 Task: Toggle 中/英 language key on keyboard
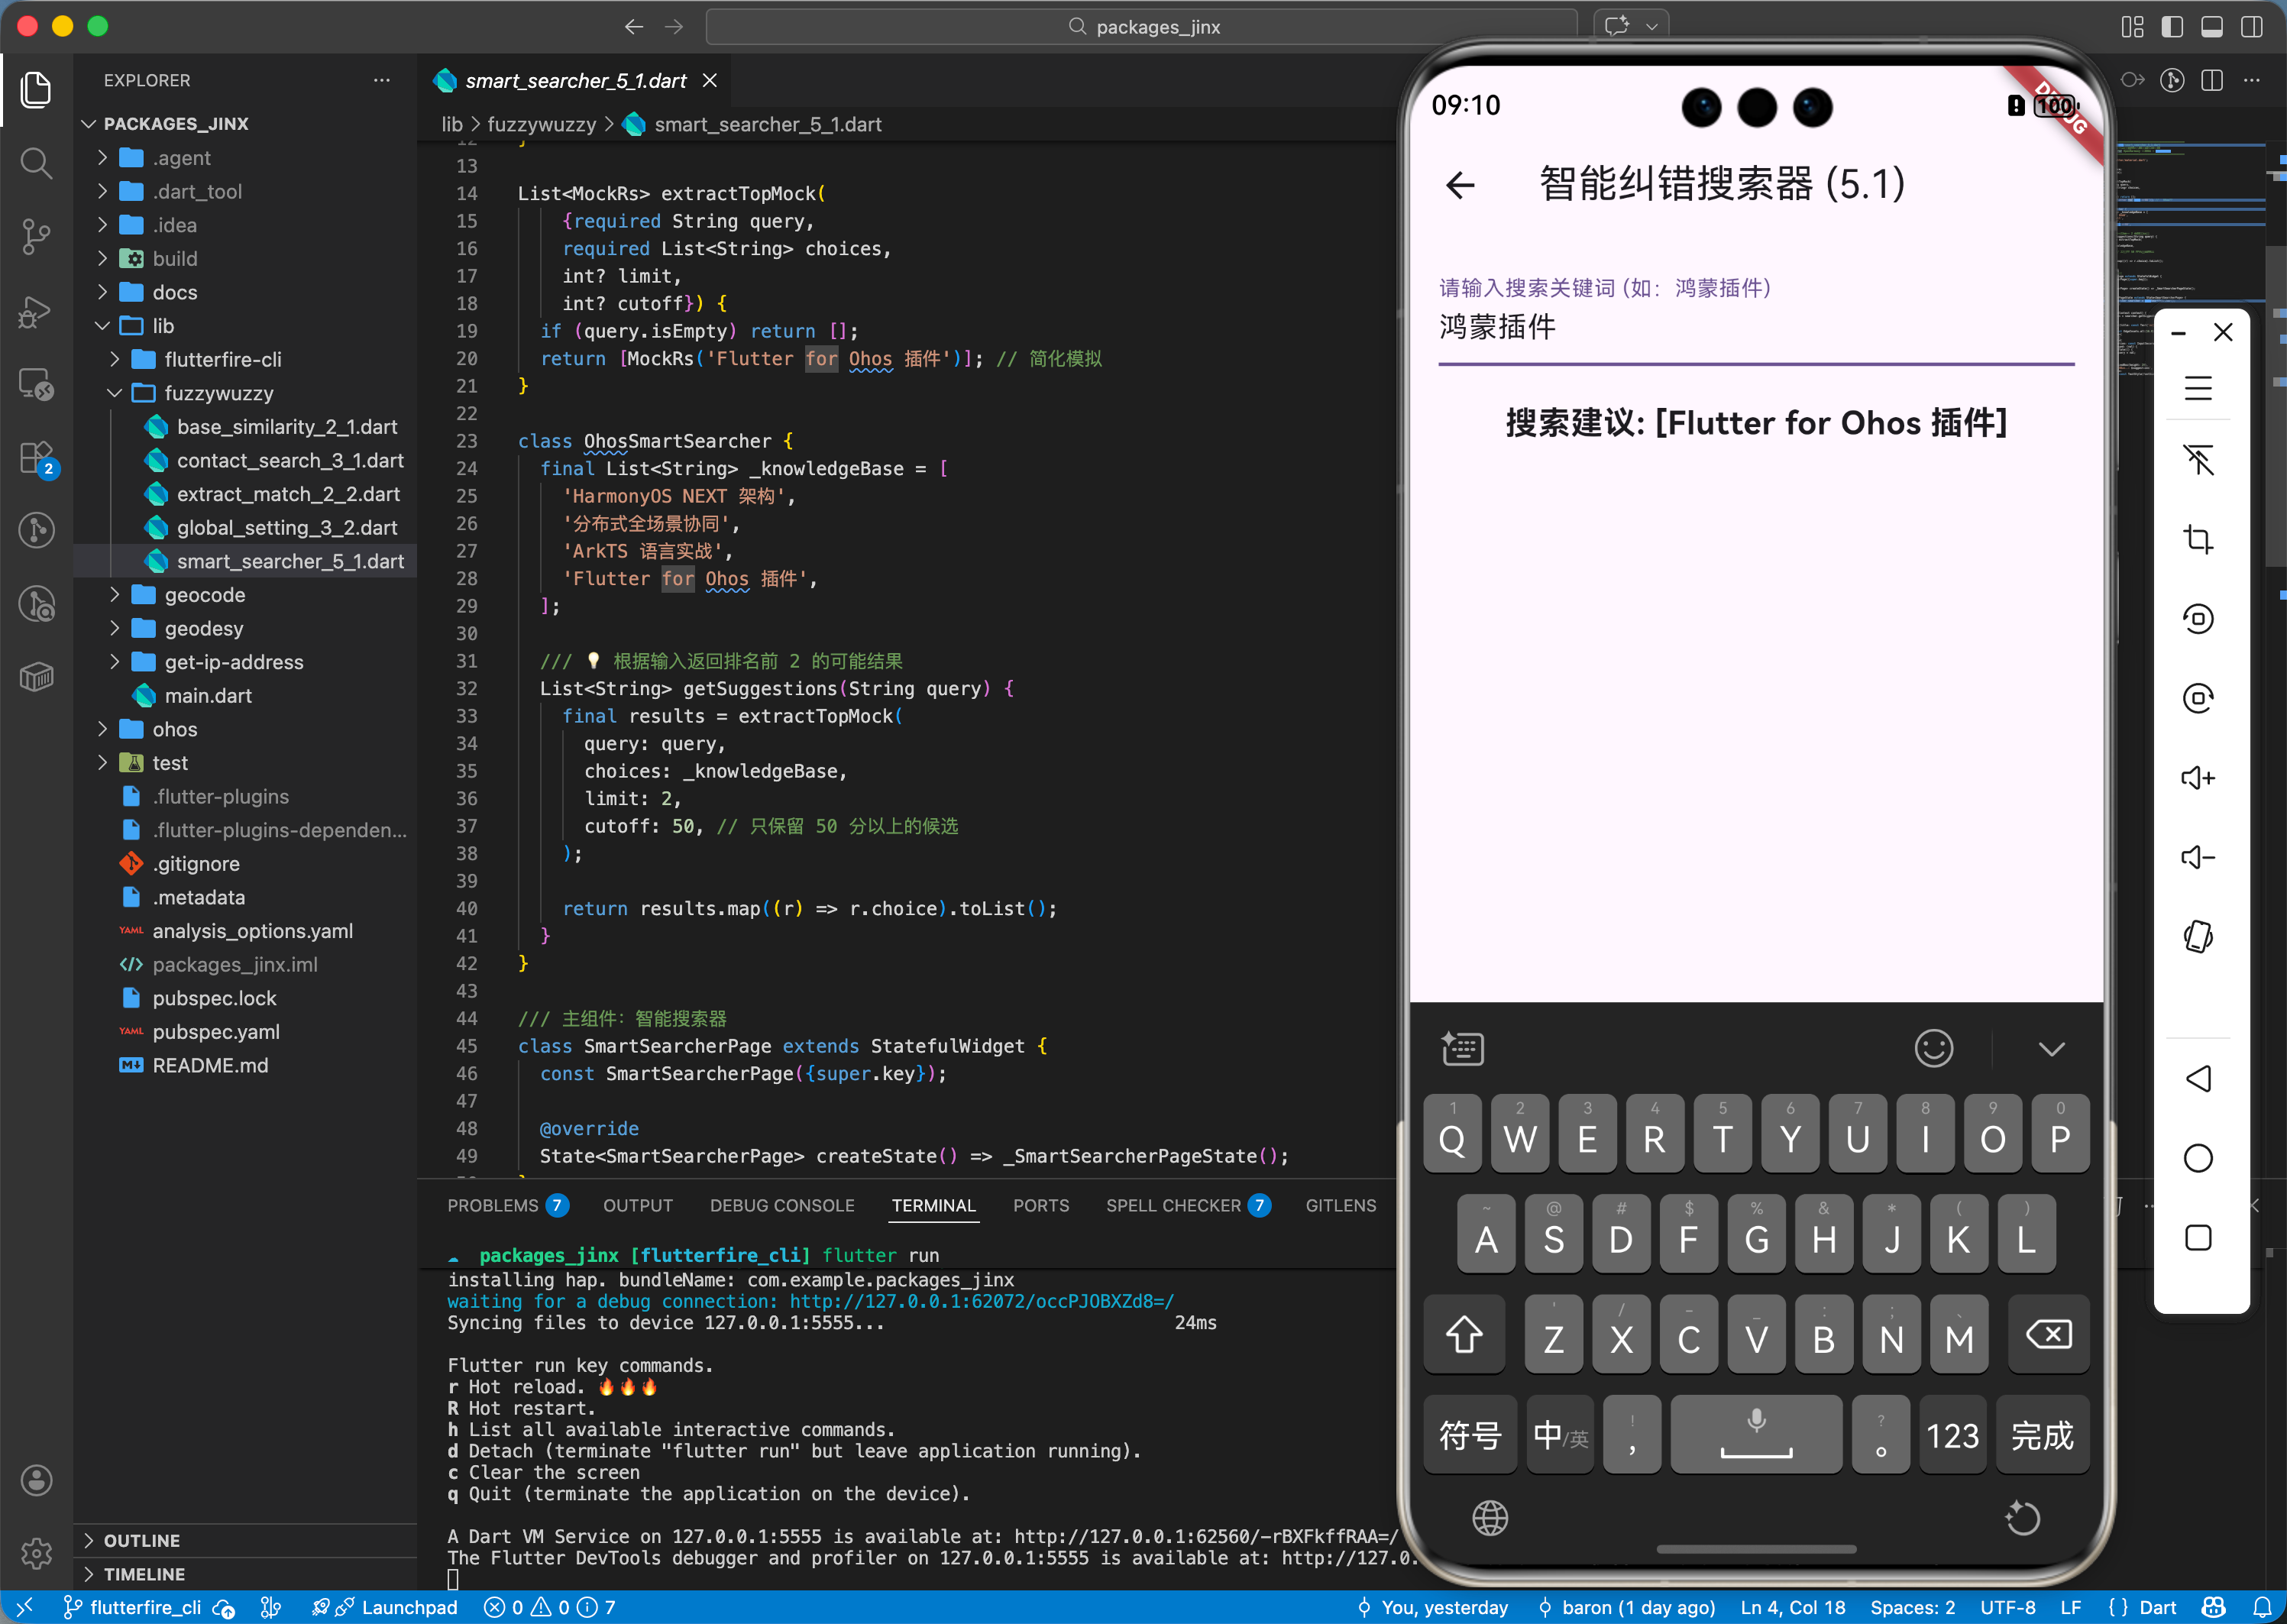(1560, 1436)
